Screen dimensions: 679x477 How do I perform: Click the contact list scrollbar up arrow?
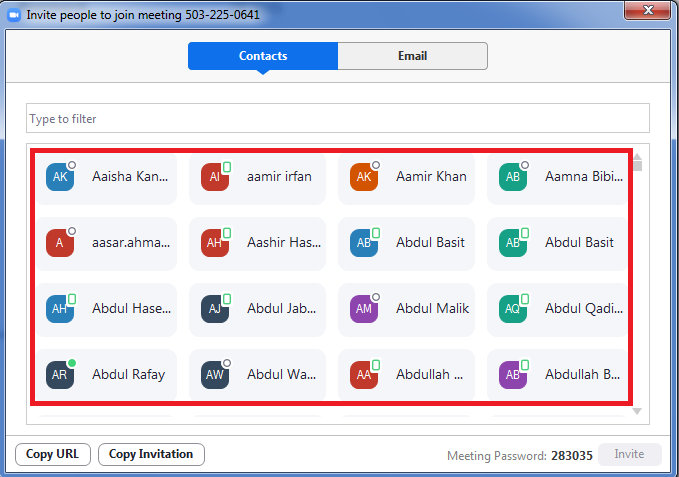[637, 157]
